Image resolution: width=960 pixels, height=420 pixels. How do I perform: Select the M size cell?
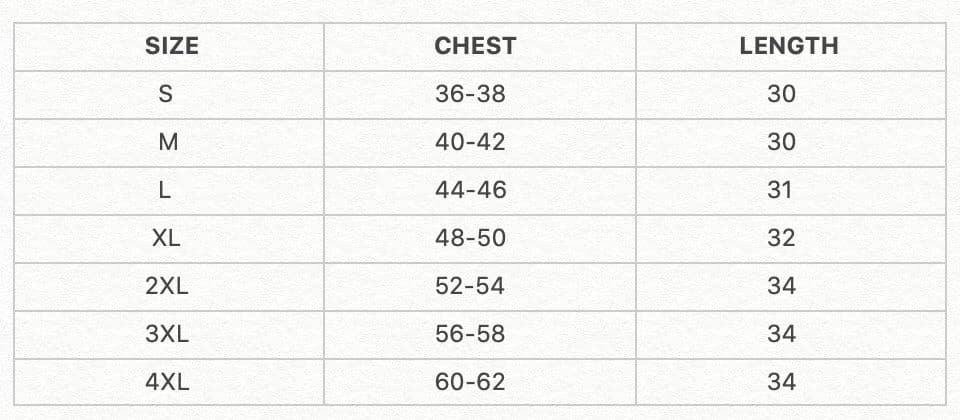(168, 142)
